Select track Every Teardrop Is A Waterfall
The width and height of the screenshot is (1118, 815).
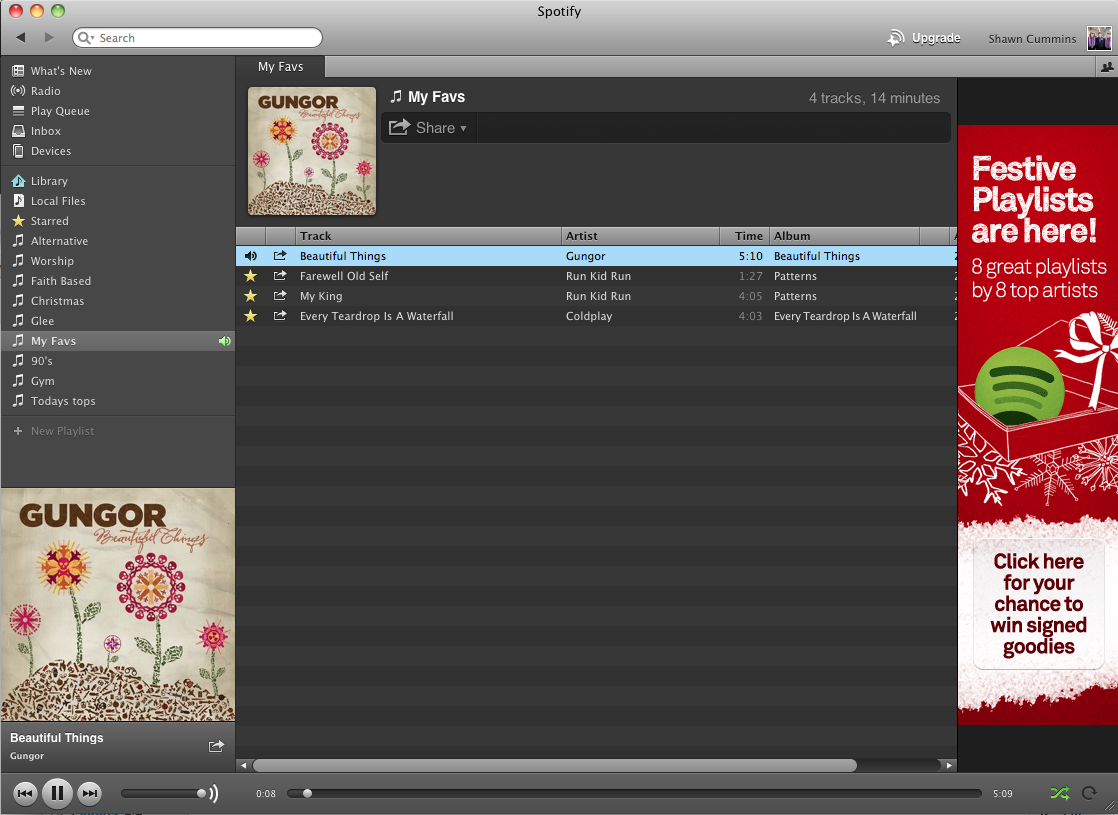376,316
